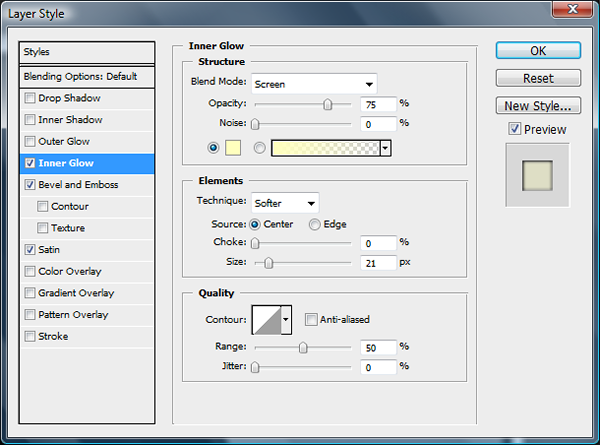The width and height of the screenshot is (600, 445).
Task: Click the style preview thumbnail
Action: (x=537, y=175)
